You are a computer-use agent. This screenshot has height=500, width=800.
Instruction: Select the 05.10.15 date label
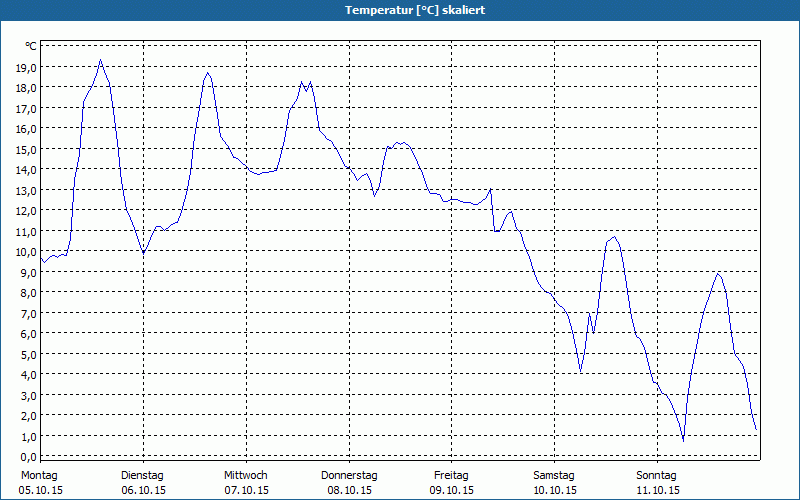click(41, 490)
